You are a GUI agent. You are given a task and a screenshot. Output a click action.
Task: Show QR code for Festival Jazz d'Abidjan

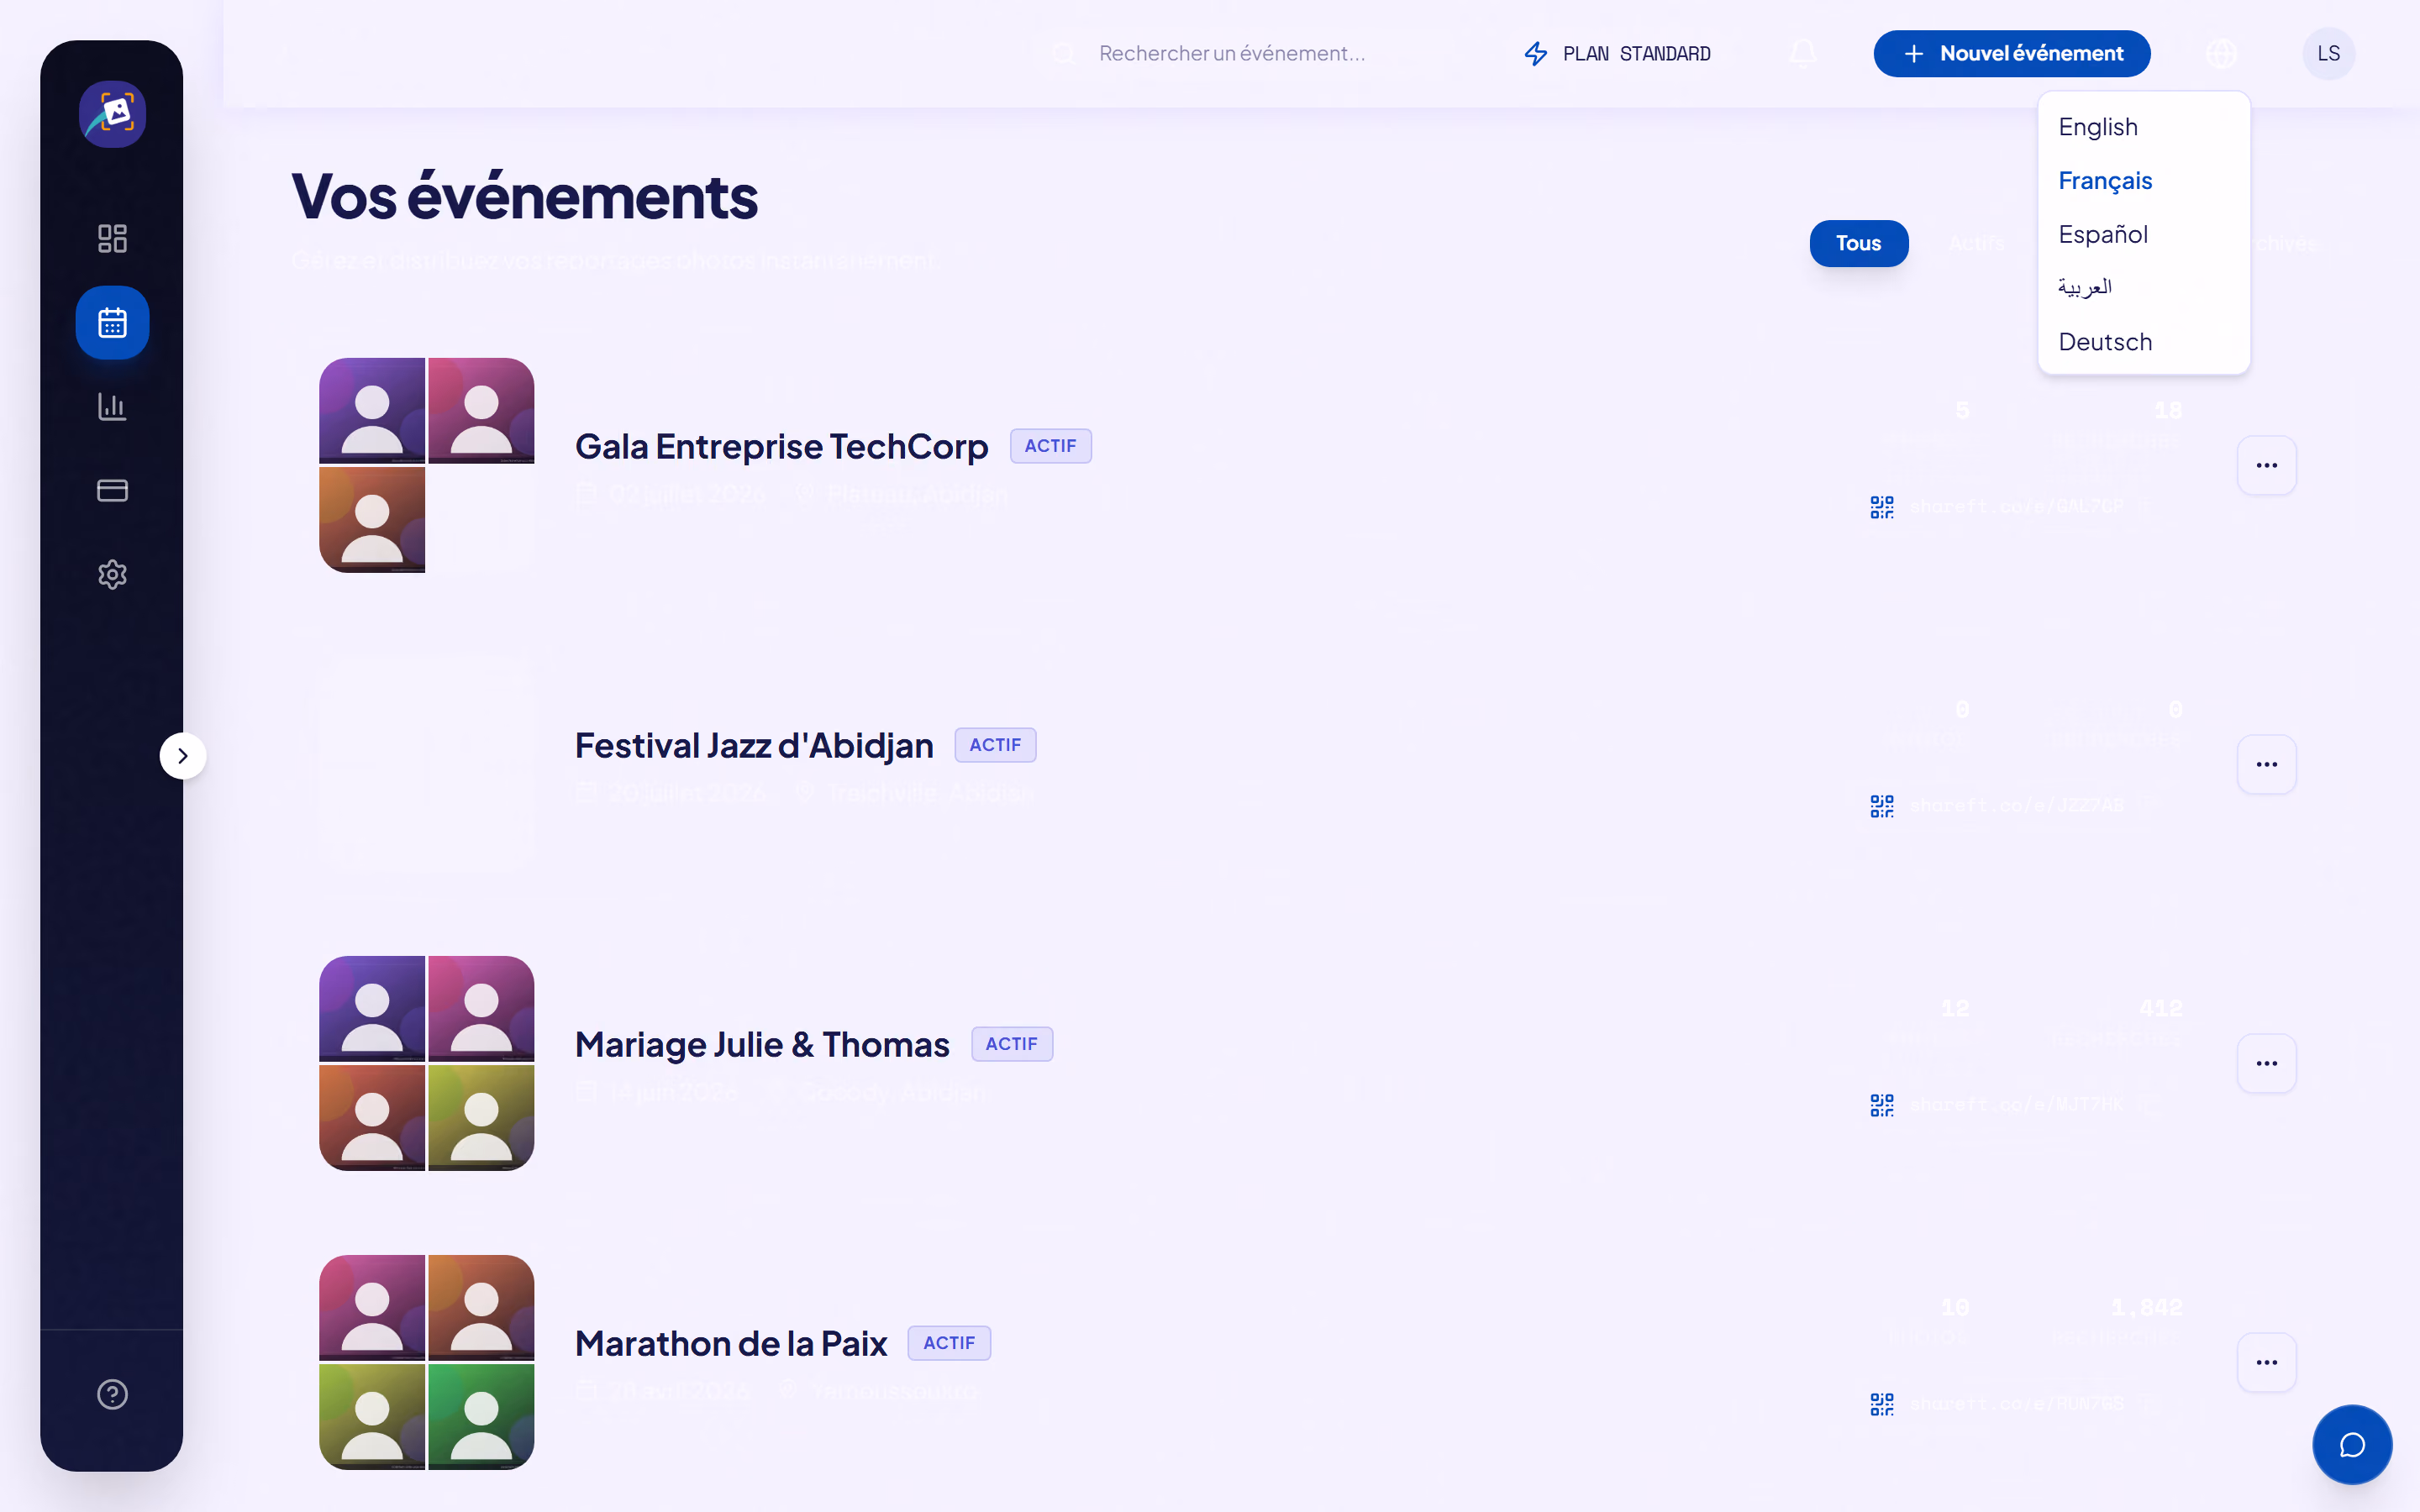click(x=1882, y=806)
